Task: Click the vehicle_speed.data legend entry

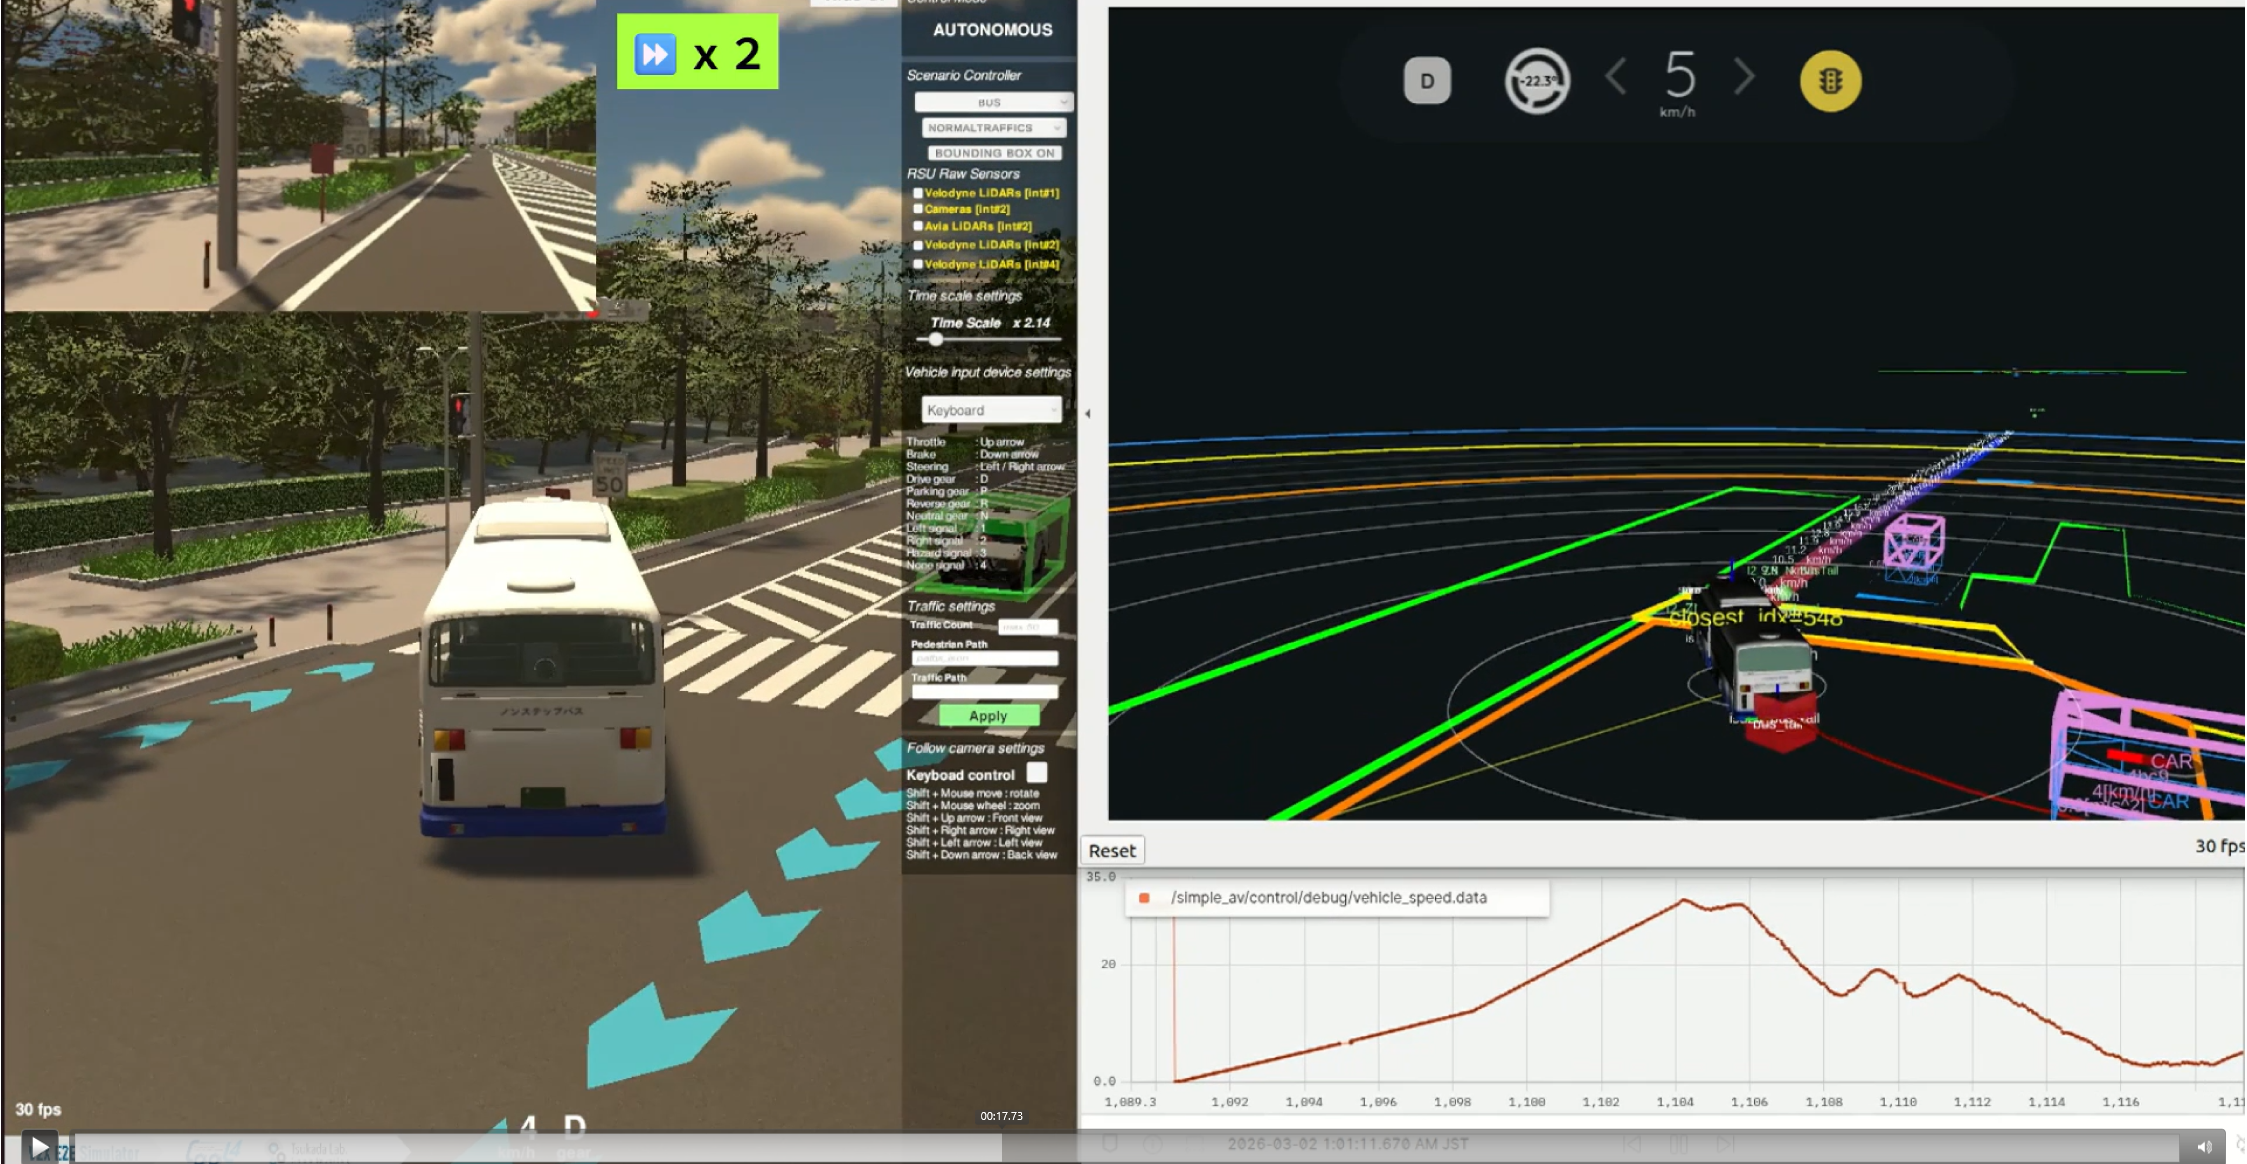Action: [1329, 898]
